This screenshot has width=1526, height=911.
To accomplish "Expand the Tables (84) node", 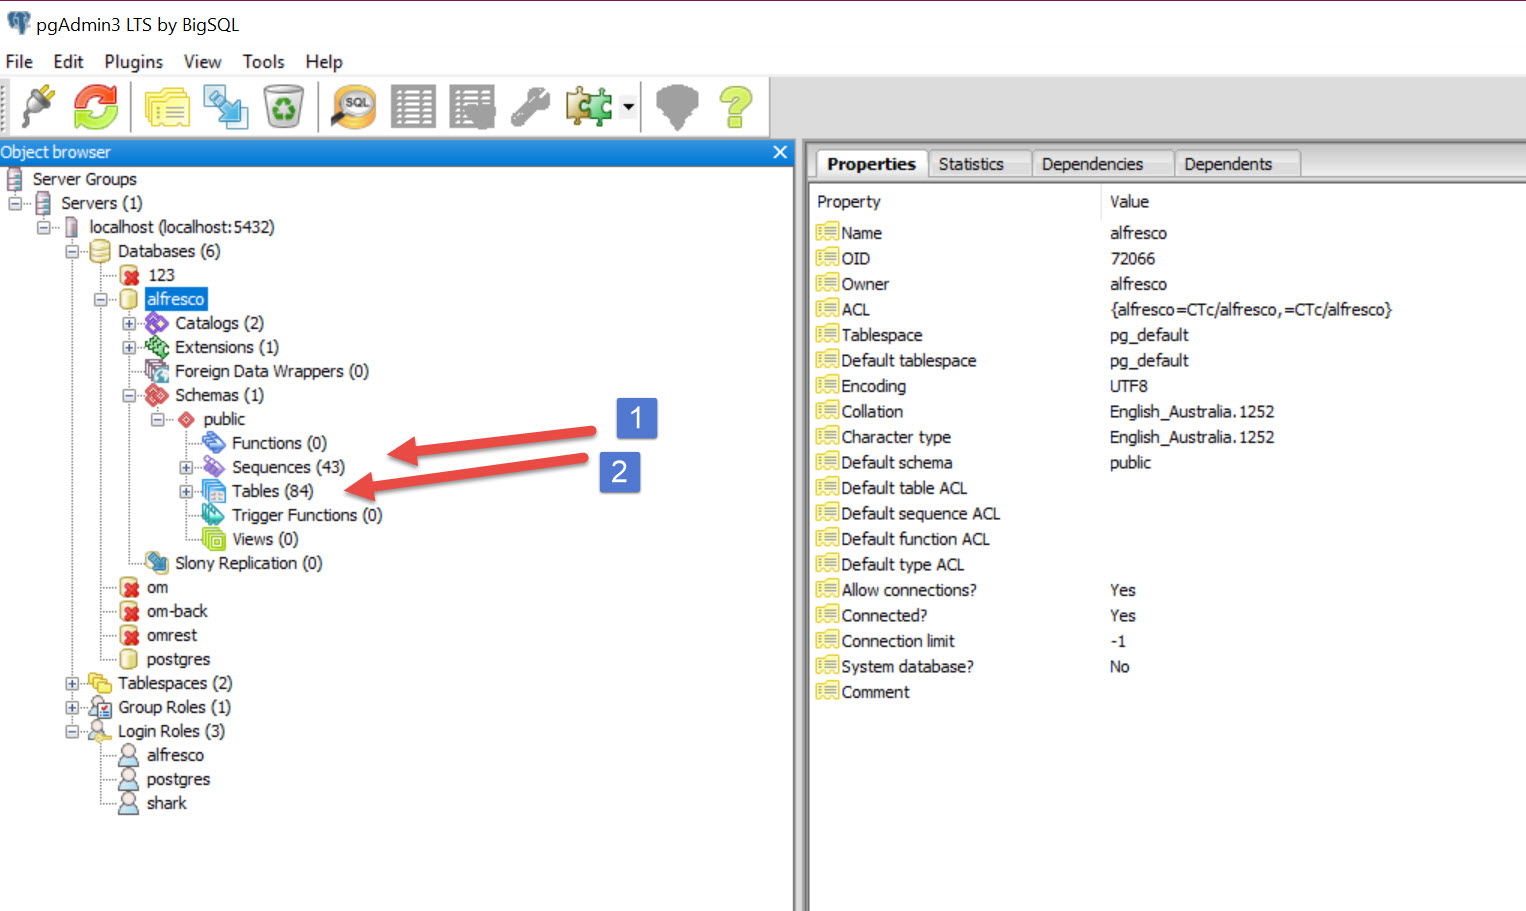I will click(x=186, y=492).
